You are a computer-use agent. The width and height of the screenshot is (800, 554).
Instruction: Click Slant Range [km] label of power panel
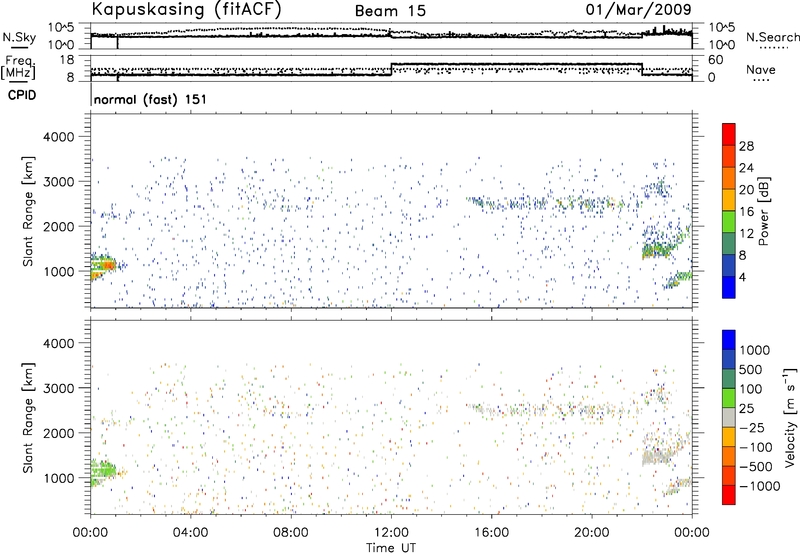[28, 211]
